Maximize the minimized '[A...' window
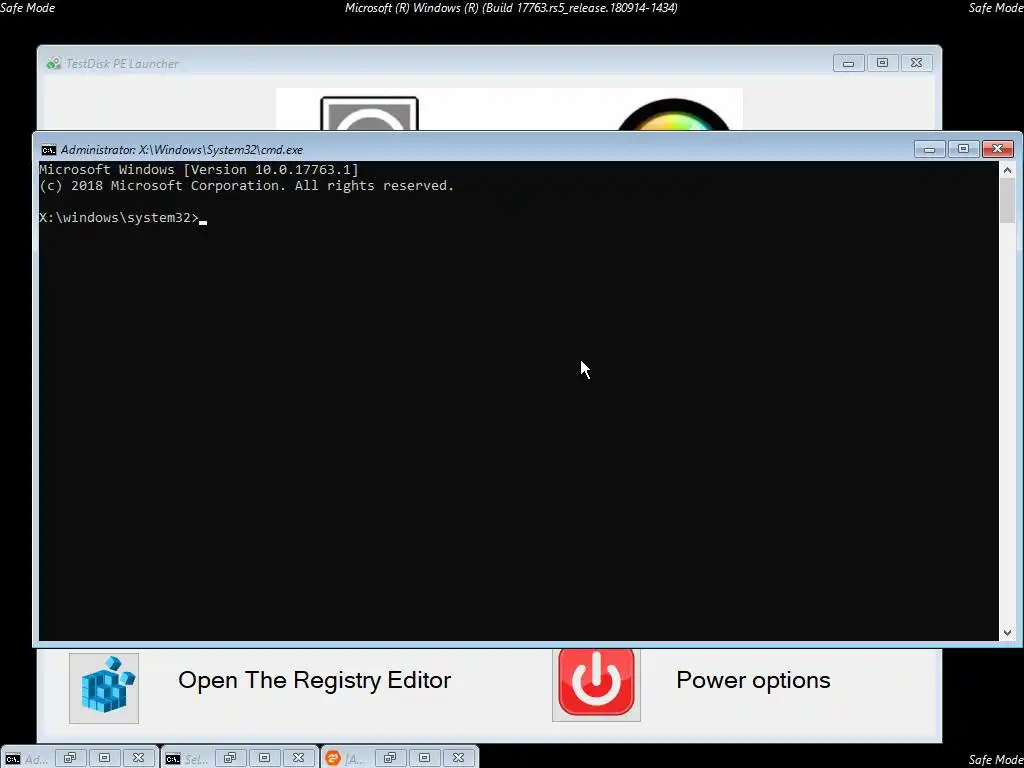1024x768 pixels. pos(424,758)
